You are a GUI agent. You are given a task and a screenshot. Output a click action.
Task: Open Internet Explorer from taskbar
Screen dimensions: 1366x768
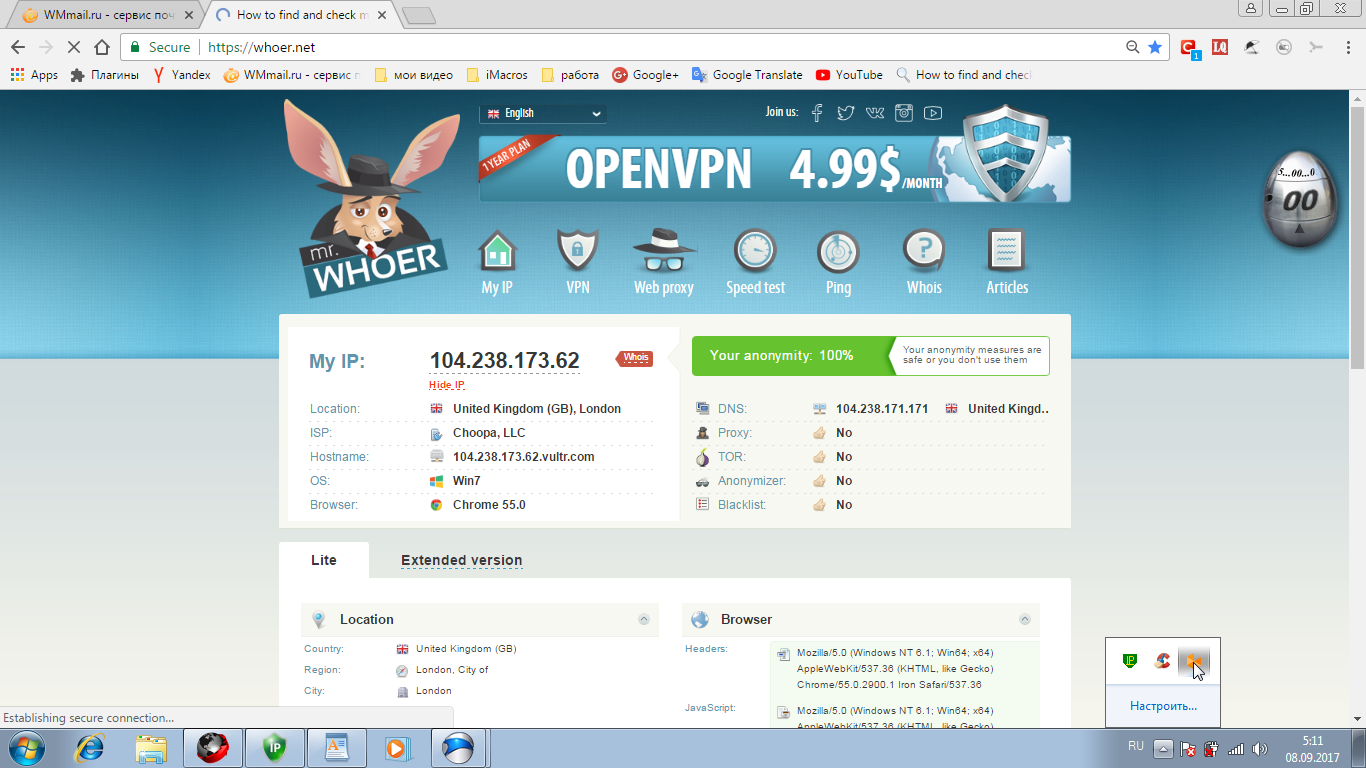tap(91, 748)
